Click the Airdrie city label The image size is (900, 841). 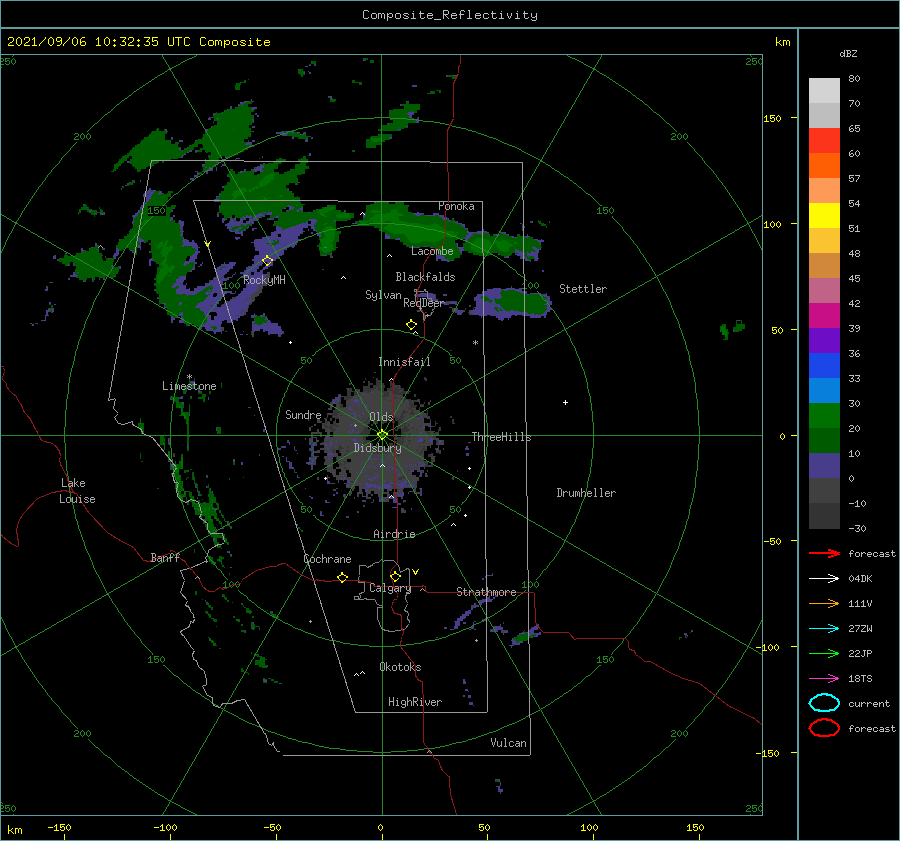394,534
